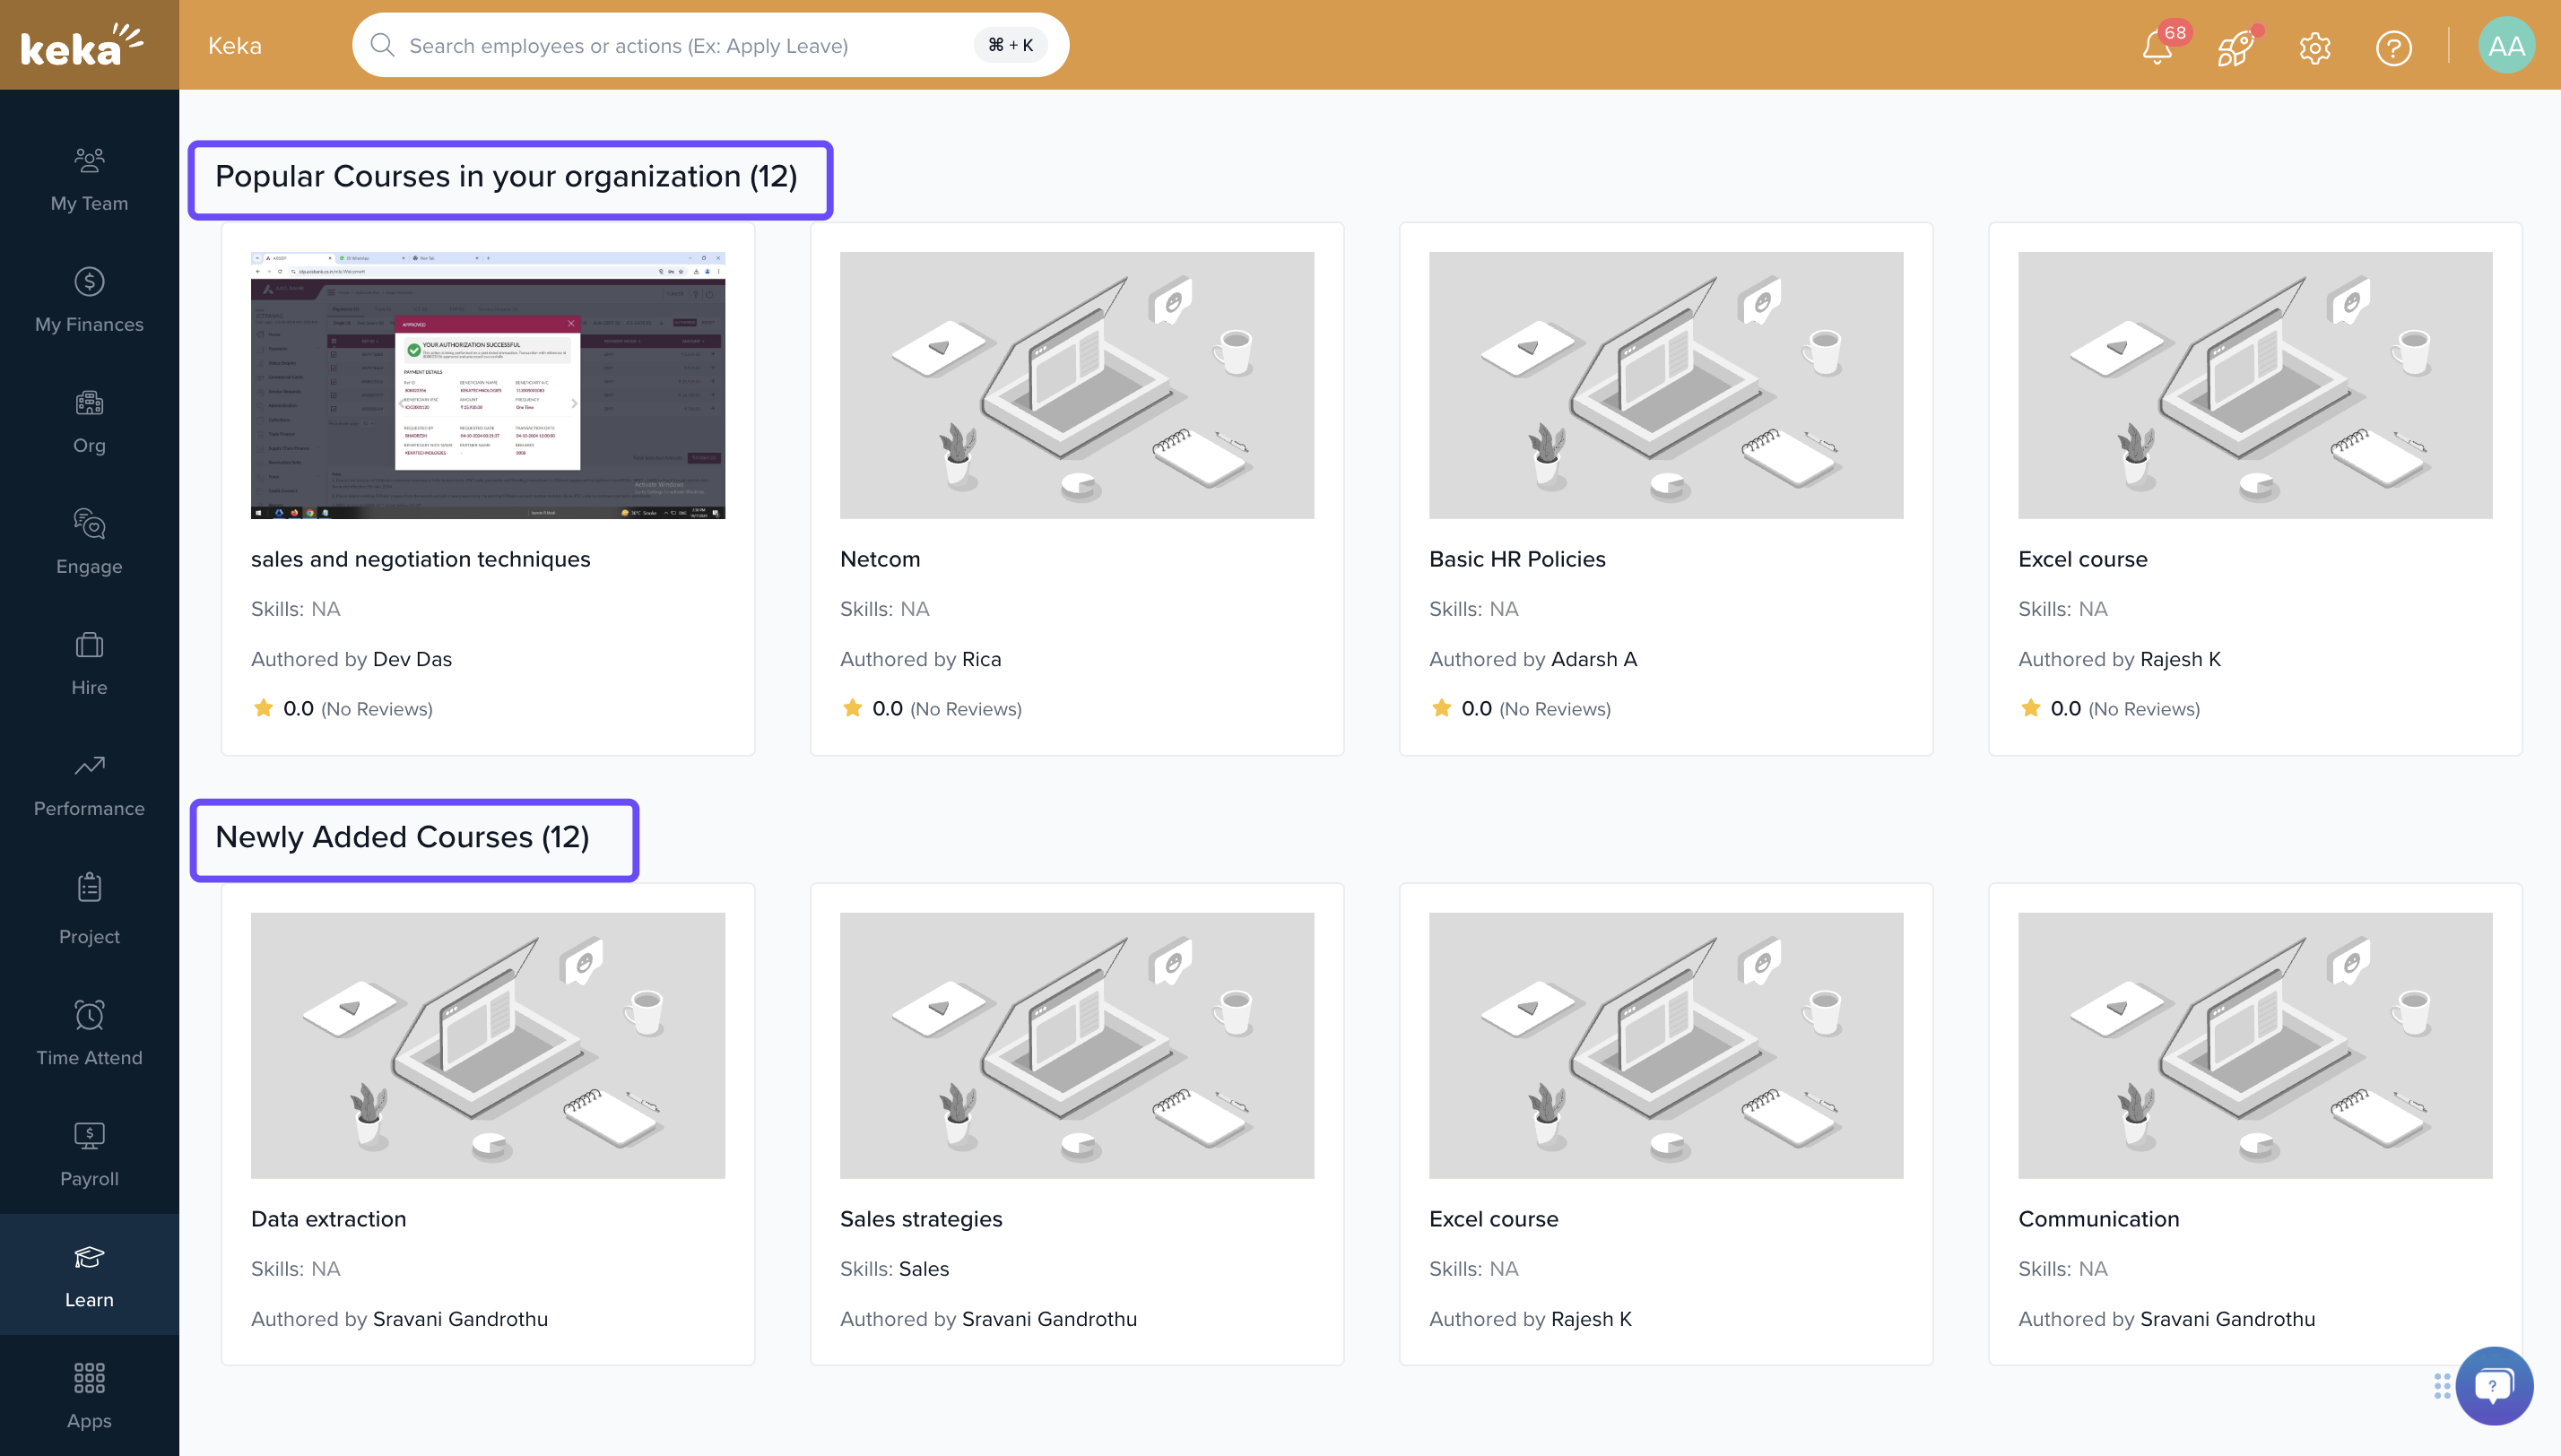This screenshot has width=2561, height=1456.
Task: Click the rocket what's new icon
Action: (2235, 47)
